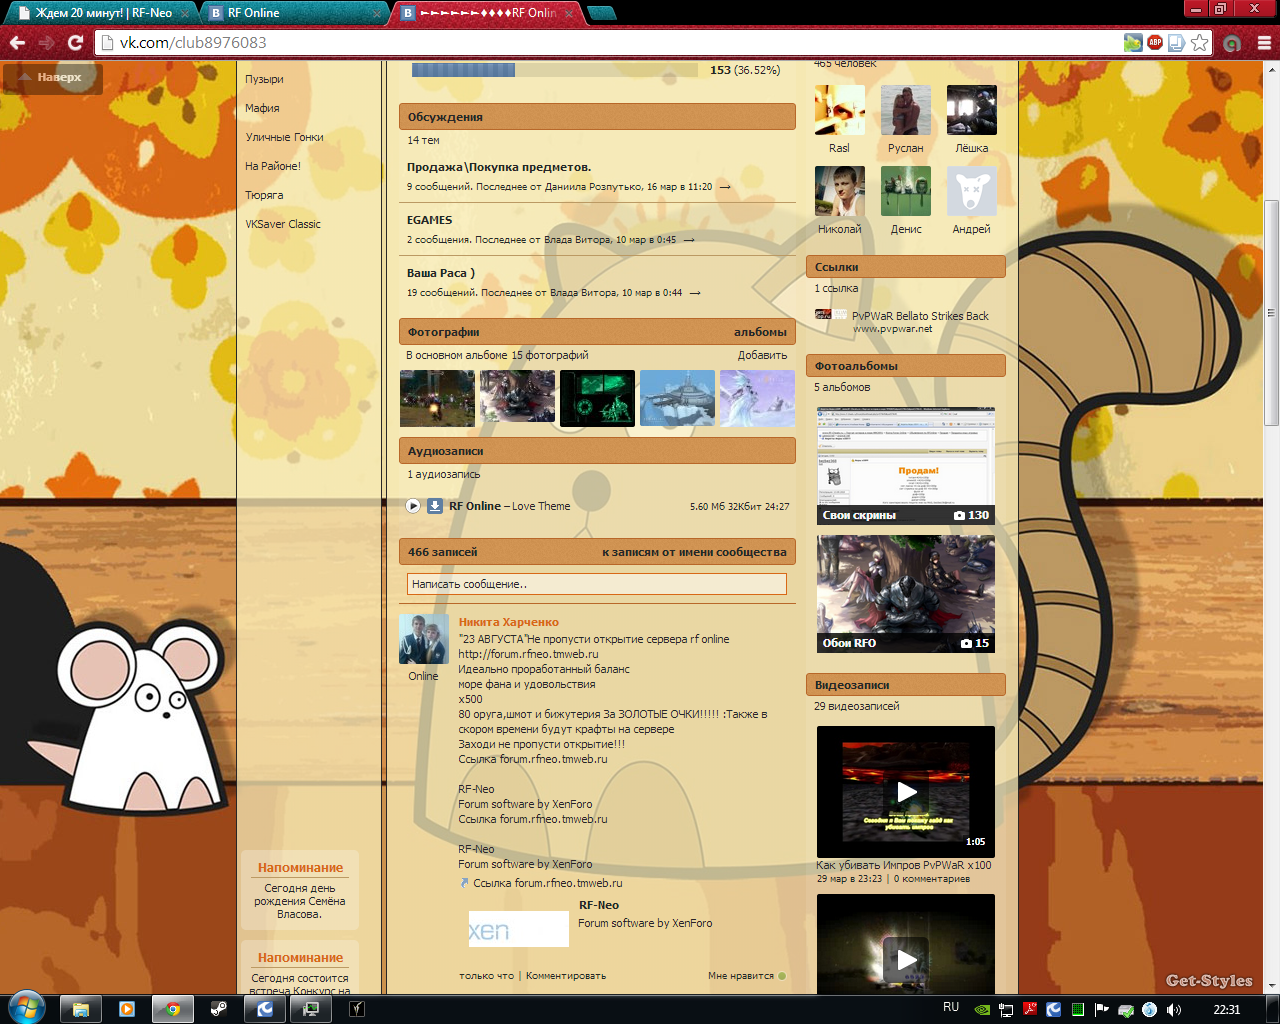Click the 'Написать сообщение..' field
The width and height of the screenshot is (1280, 1024).
tap(597, 584)
